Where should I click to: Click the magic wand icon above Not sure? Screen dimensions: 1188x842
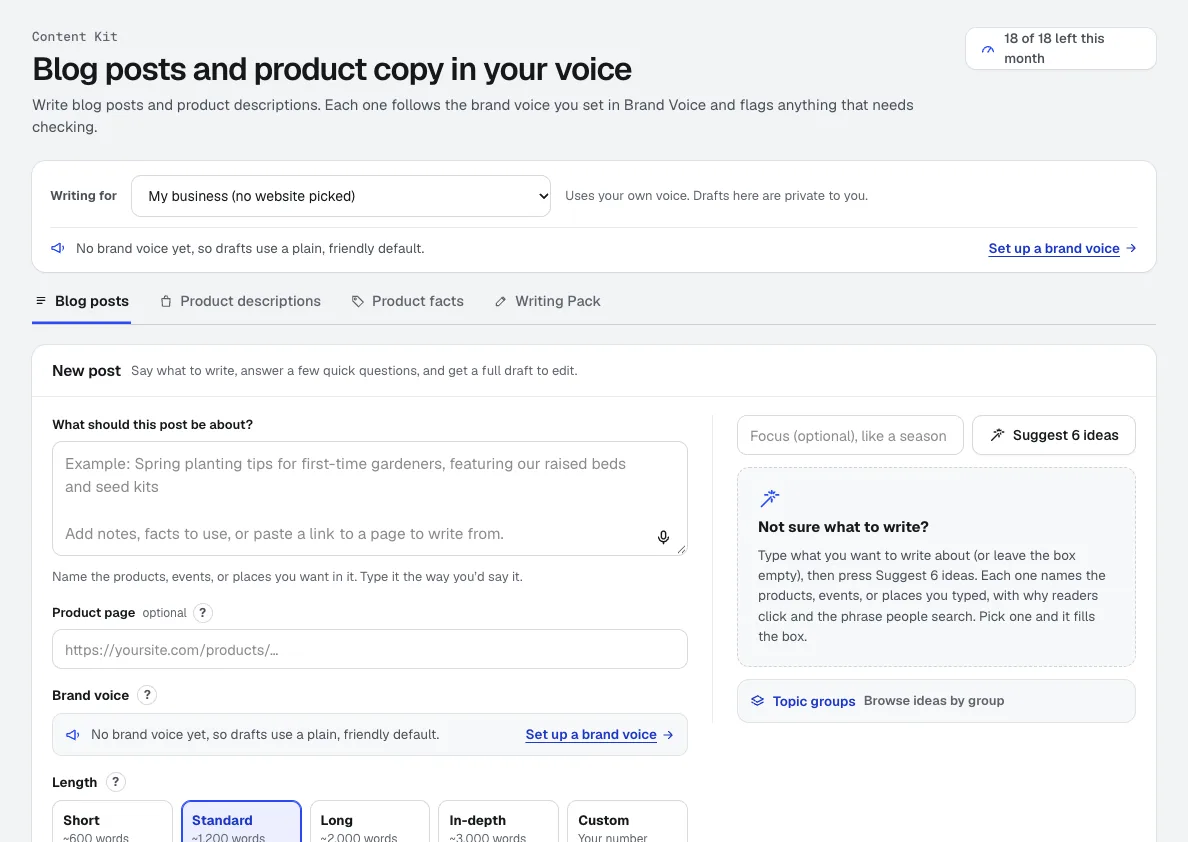coord(770,498)
